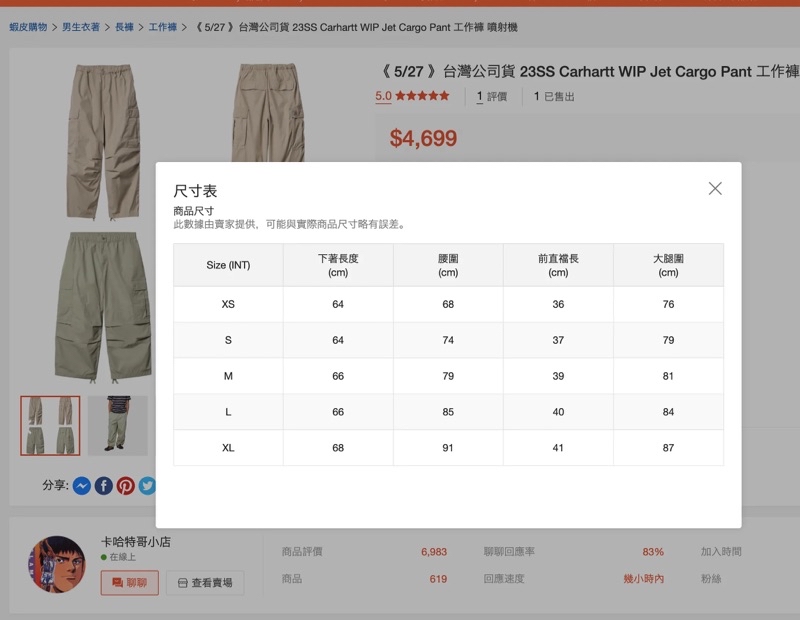Open the 蝦皮購物 breadcrumb link

click(x=30, y=27)
